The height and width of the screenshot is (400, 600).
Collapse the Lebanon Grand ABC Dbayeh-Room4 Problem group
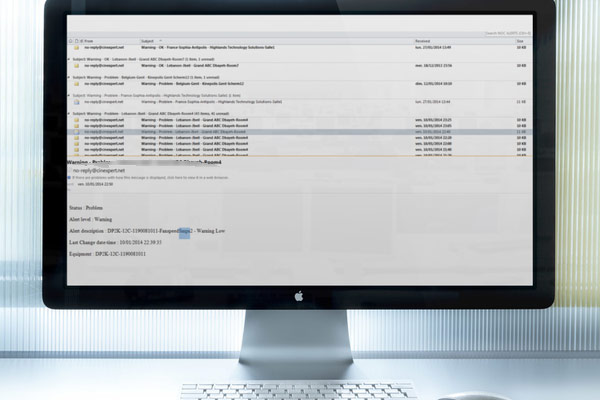point(69,114)
